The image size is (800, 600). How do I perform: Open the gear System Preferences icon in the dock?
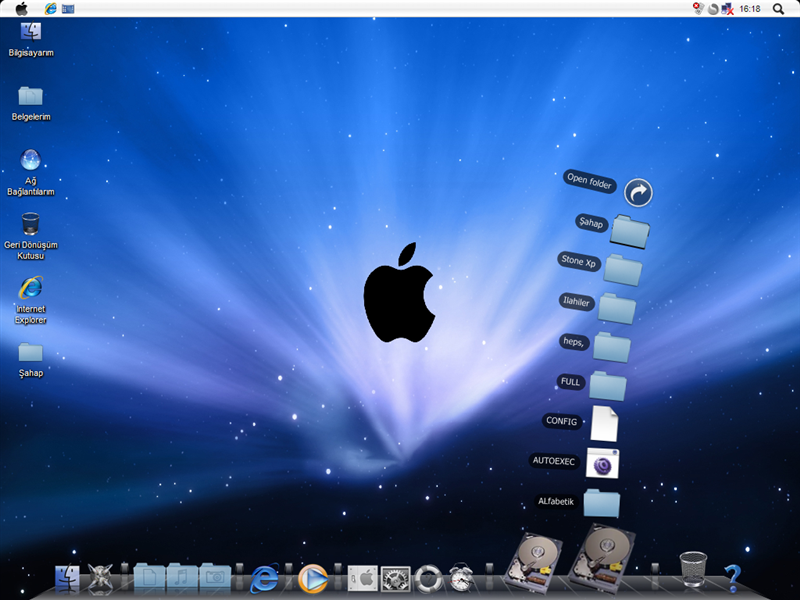[x=395, y=579]
